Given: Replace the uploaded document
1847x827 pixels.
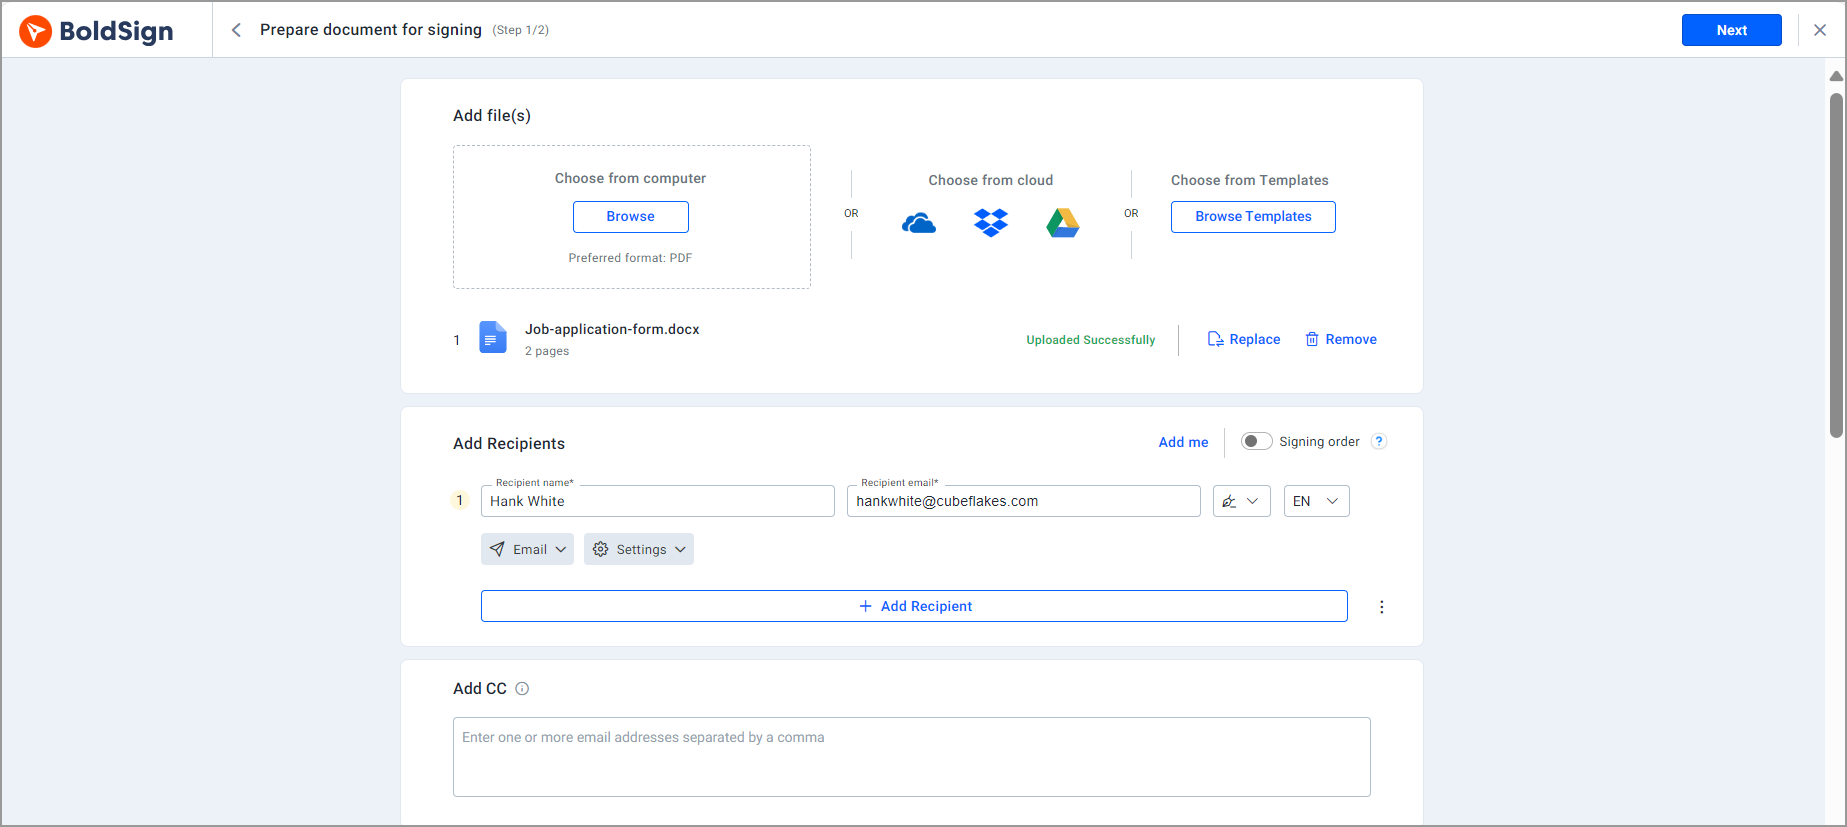Looking at the screenshot, I should (x=1244, y=339).
